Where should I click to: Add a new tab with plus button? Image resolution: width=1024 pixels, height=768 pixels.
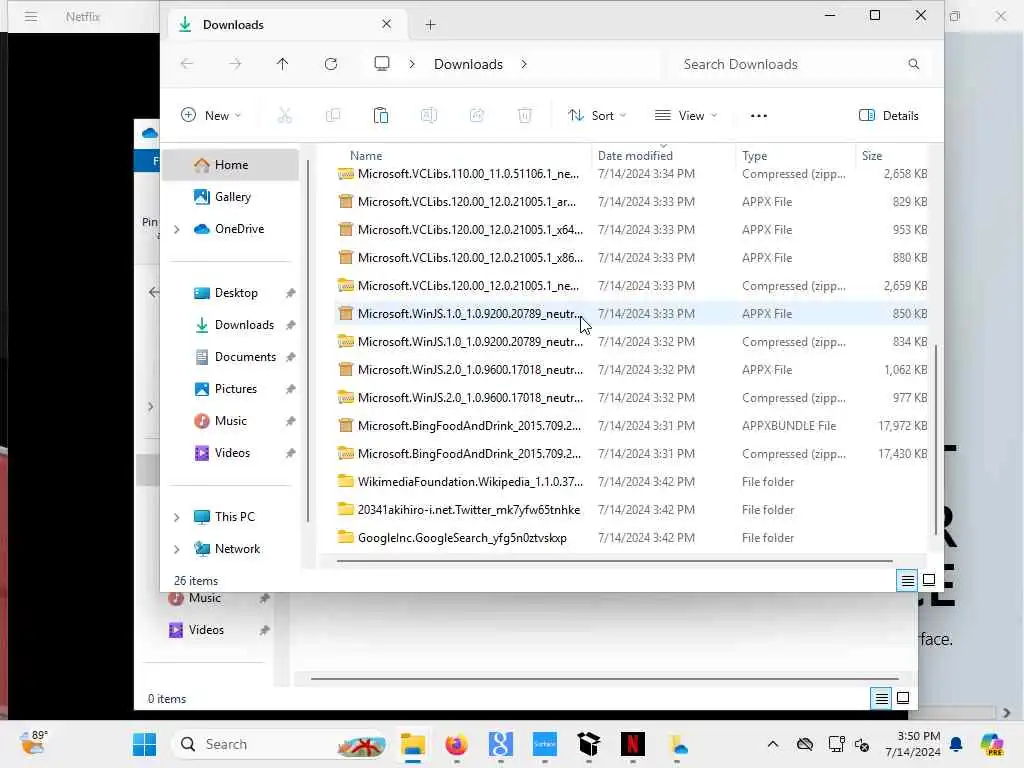point(430,25)
